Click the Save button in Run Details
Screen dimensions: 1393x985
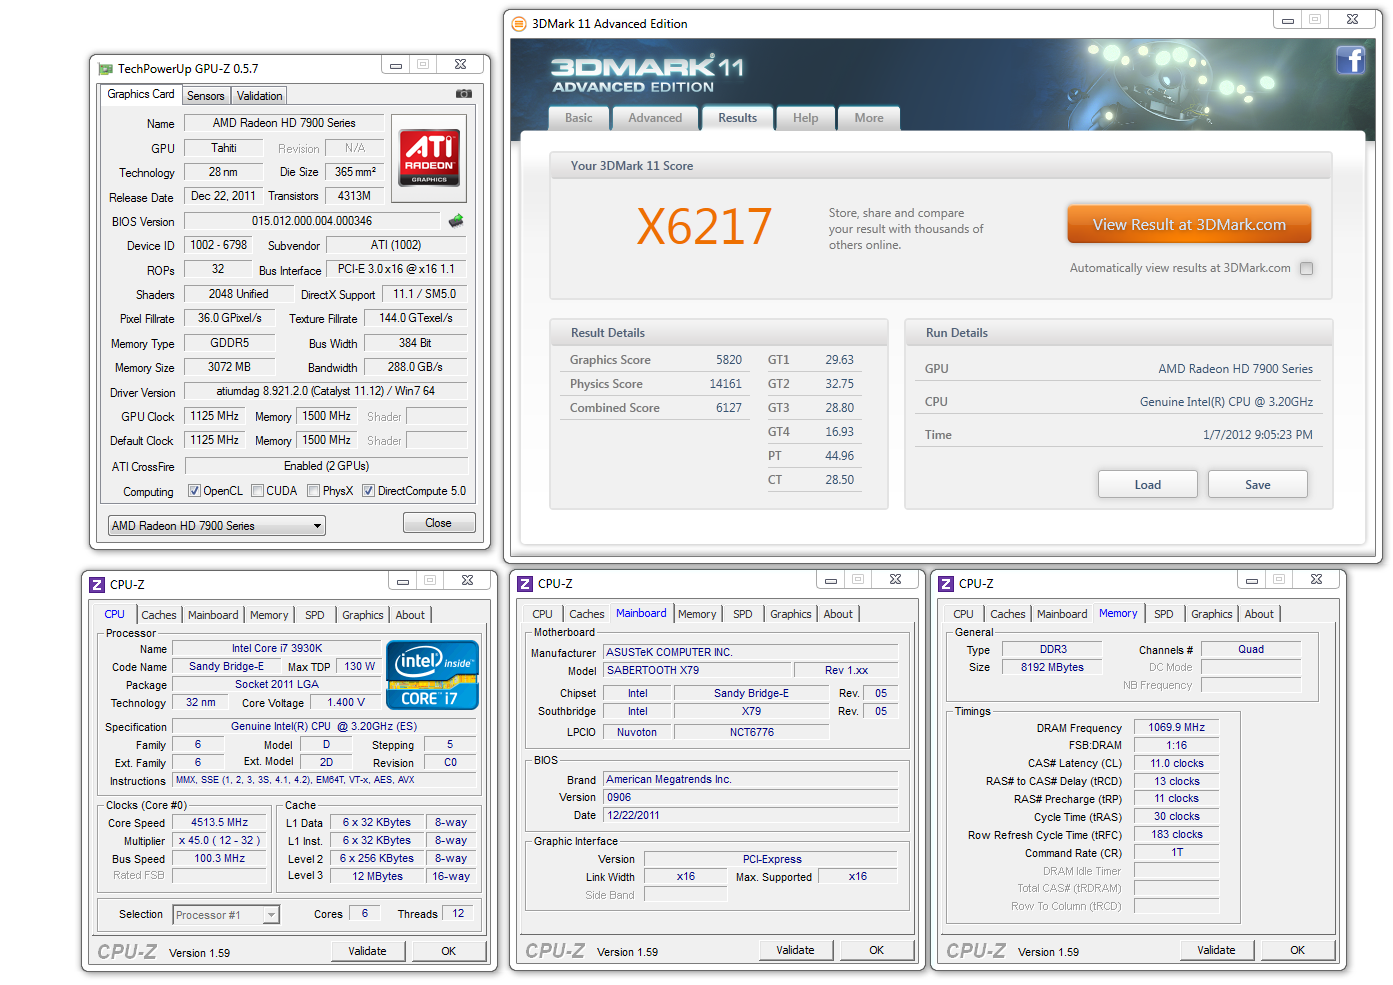tap(1258, 485)
